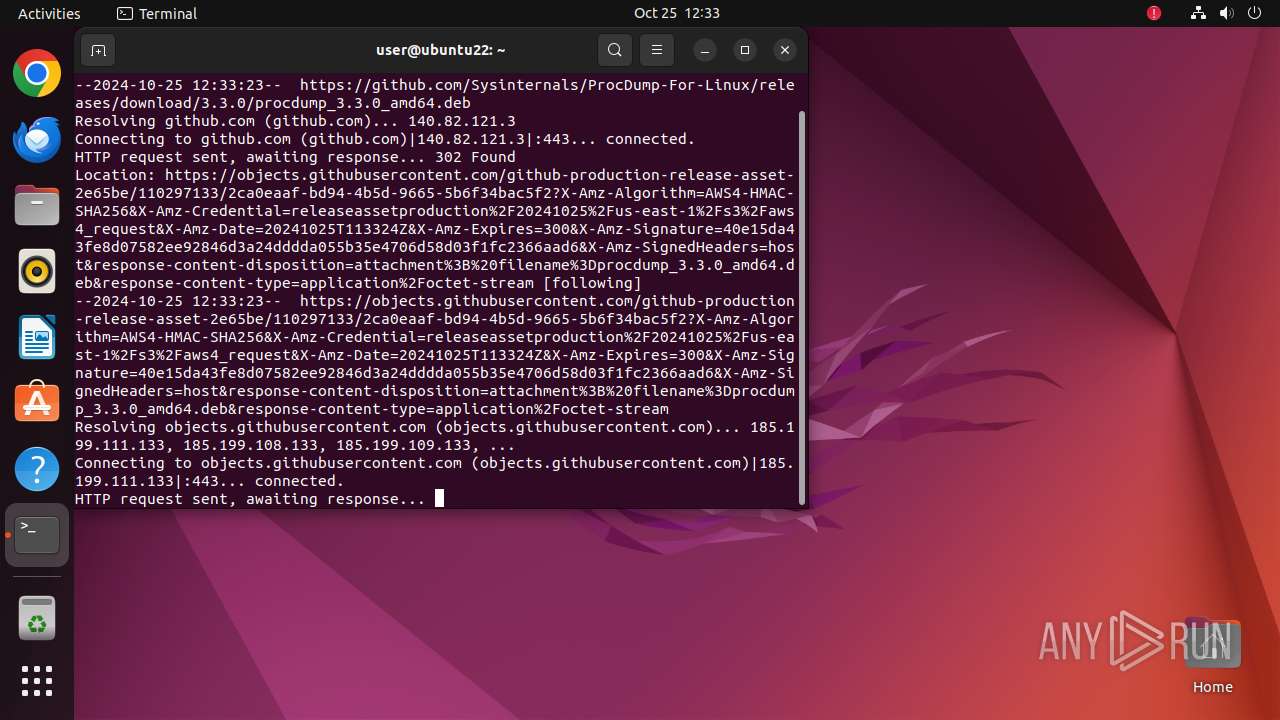Search within the terminal output
This screenshot has width=1280, height=720.
615,50
